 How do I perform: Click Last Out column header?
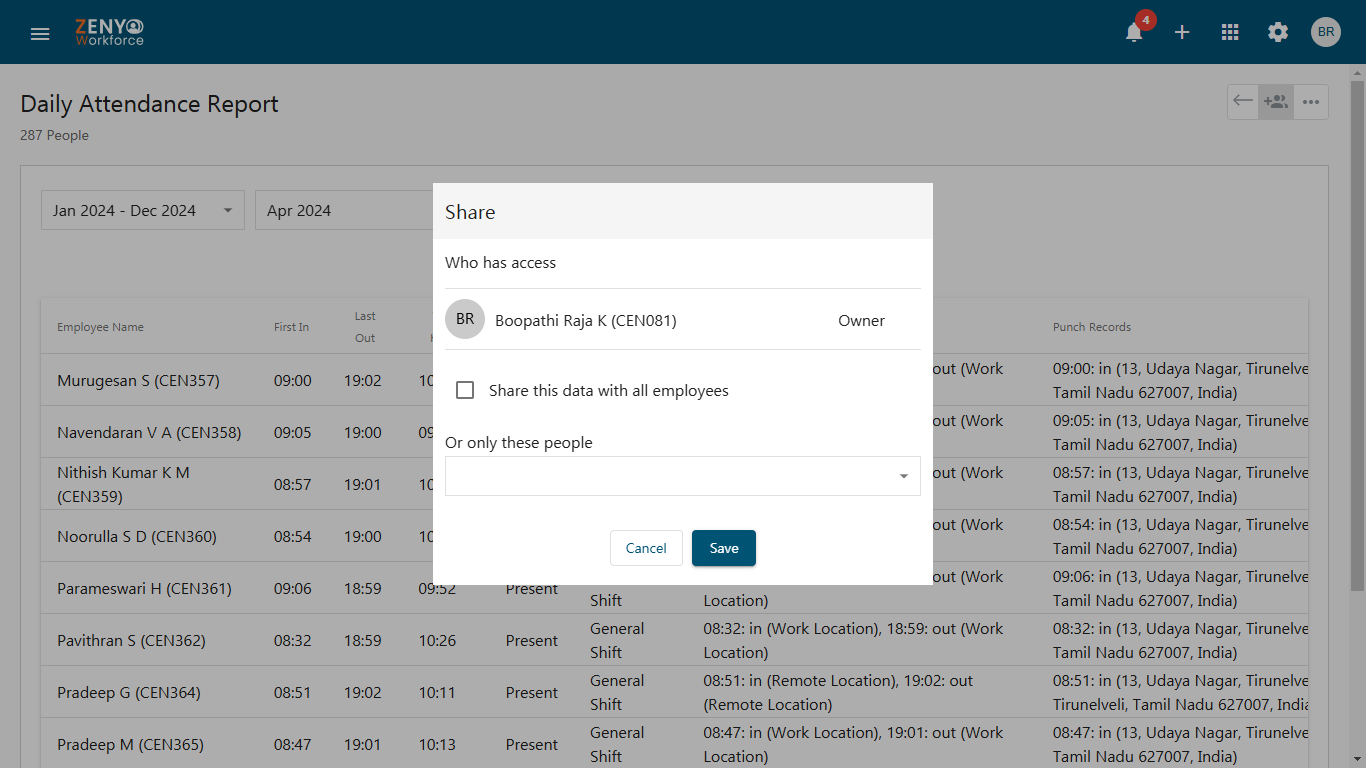(365, 327)
